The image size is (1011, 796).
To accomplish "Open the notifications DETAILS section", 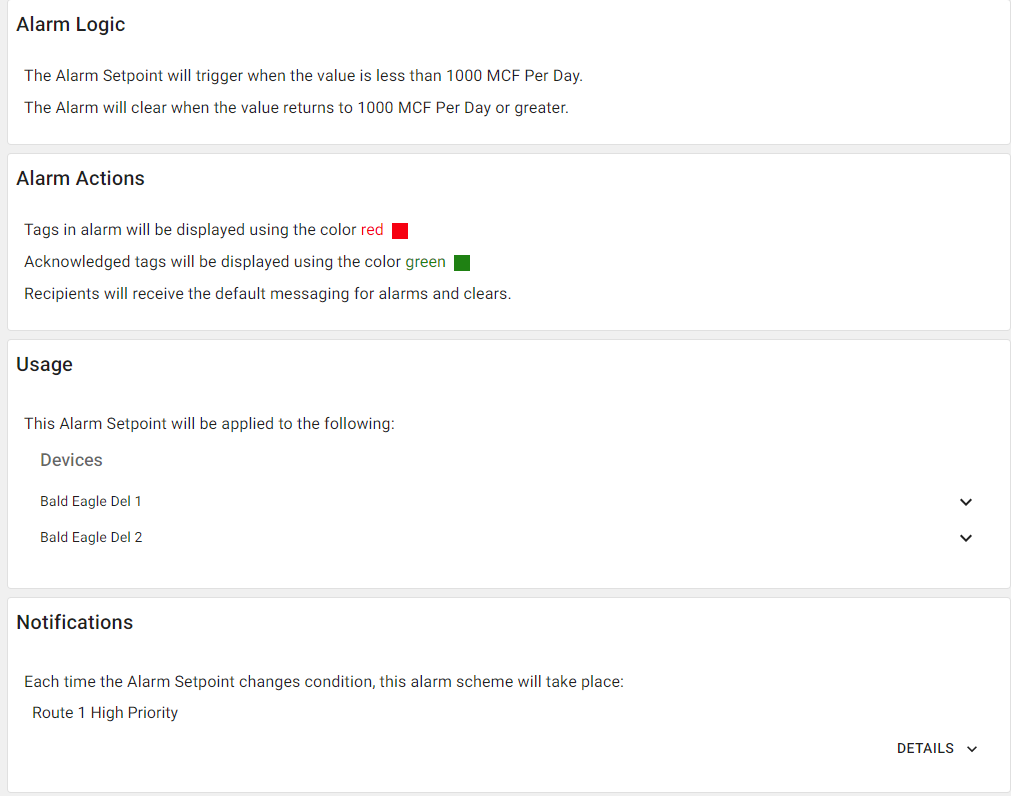I will tap(936, 748).
